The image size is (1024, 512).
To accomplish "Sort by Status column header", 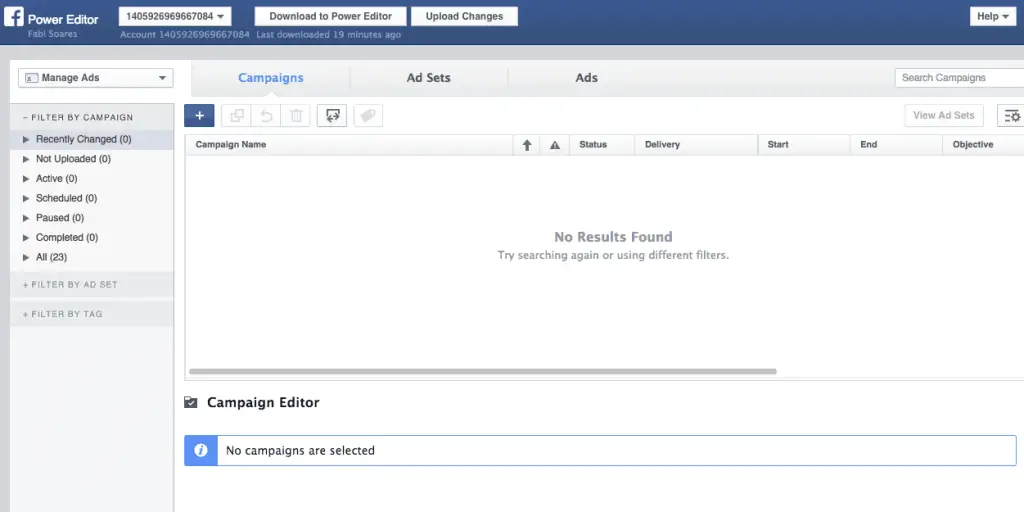I will click(601, 145).
